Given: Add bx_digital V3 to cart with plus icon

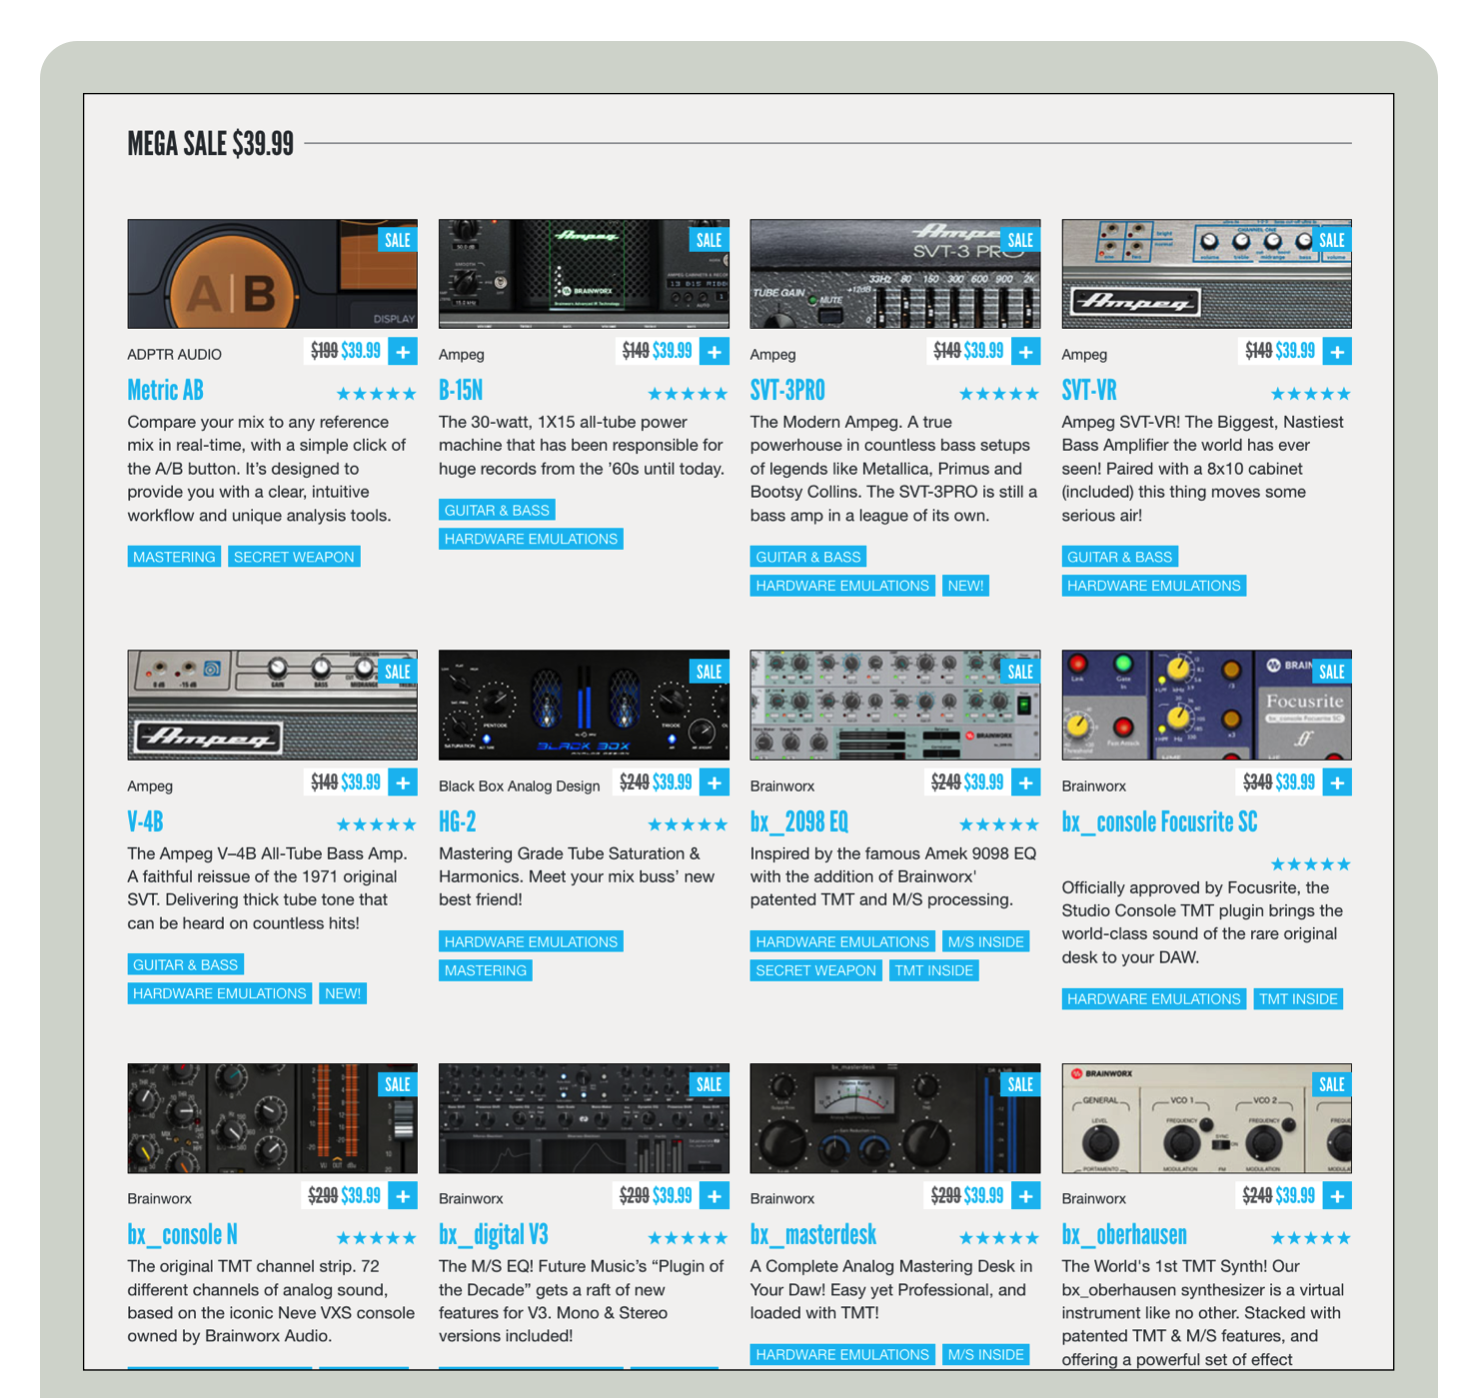Looking at the screenshot, I should 714,1195.
